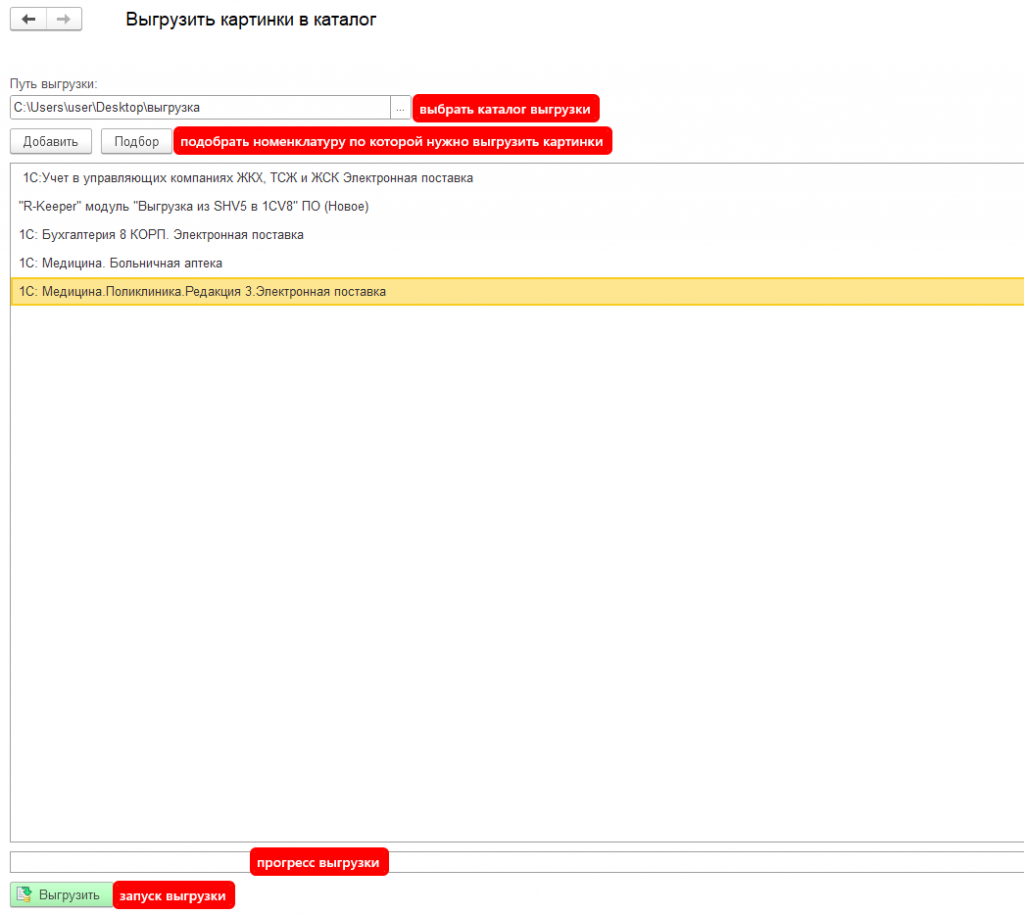Select row 1С: Медицина. Больничная аптека
This screenshot has height=915, width=1024.
tap(517, 263)
